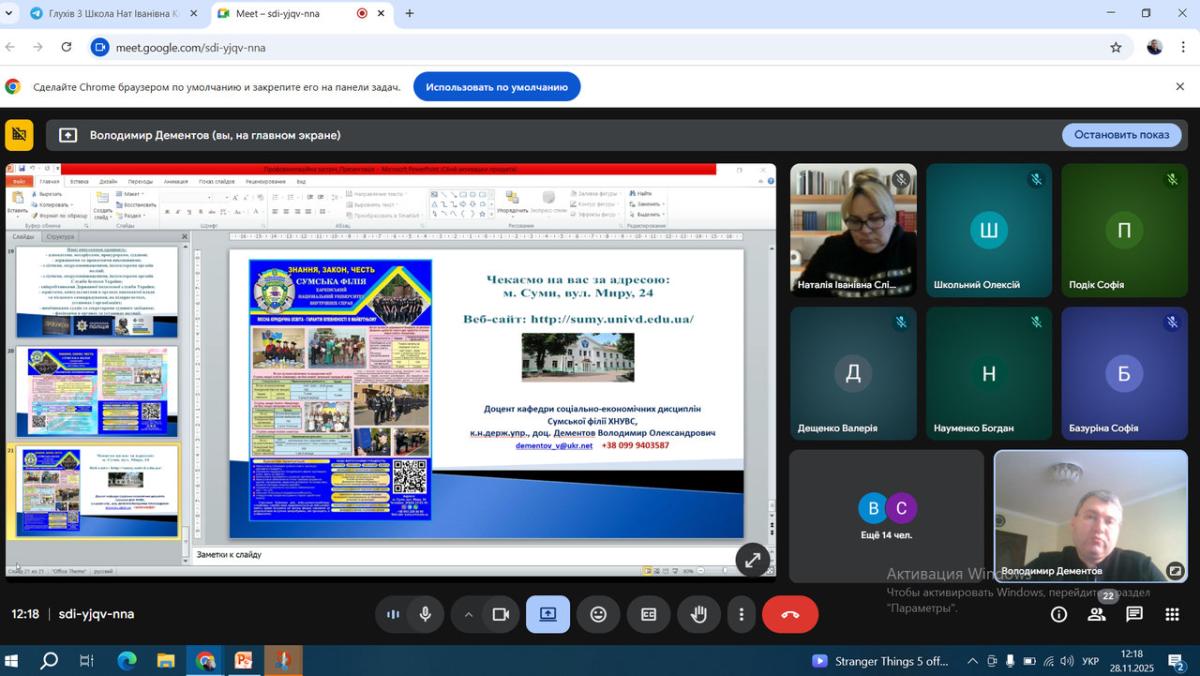Open the meeting chat panel
The image size is (1200, 676).
pos(1134,614)
